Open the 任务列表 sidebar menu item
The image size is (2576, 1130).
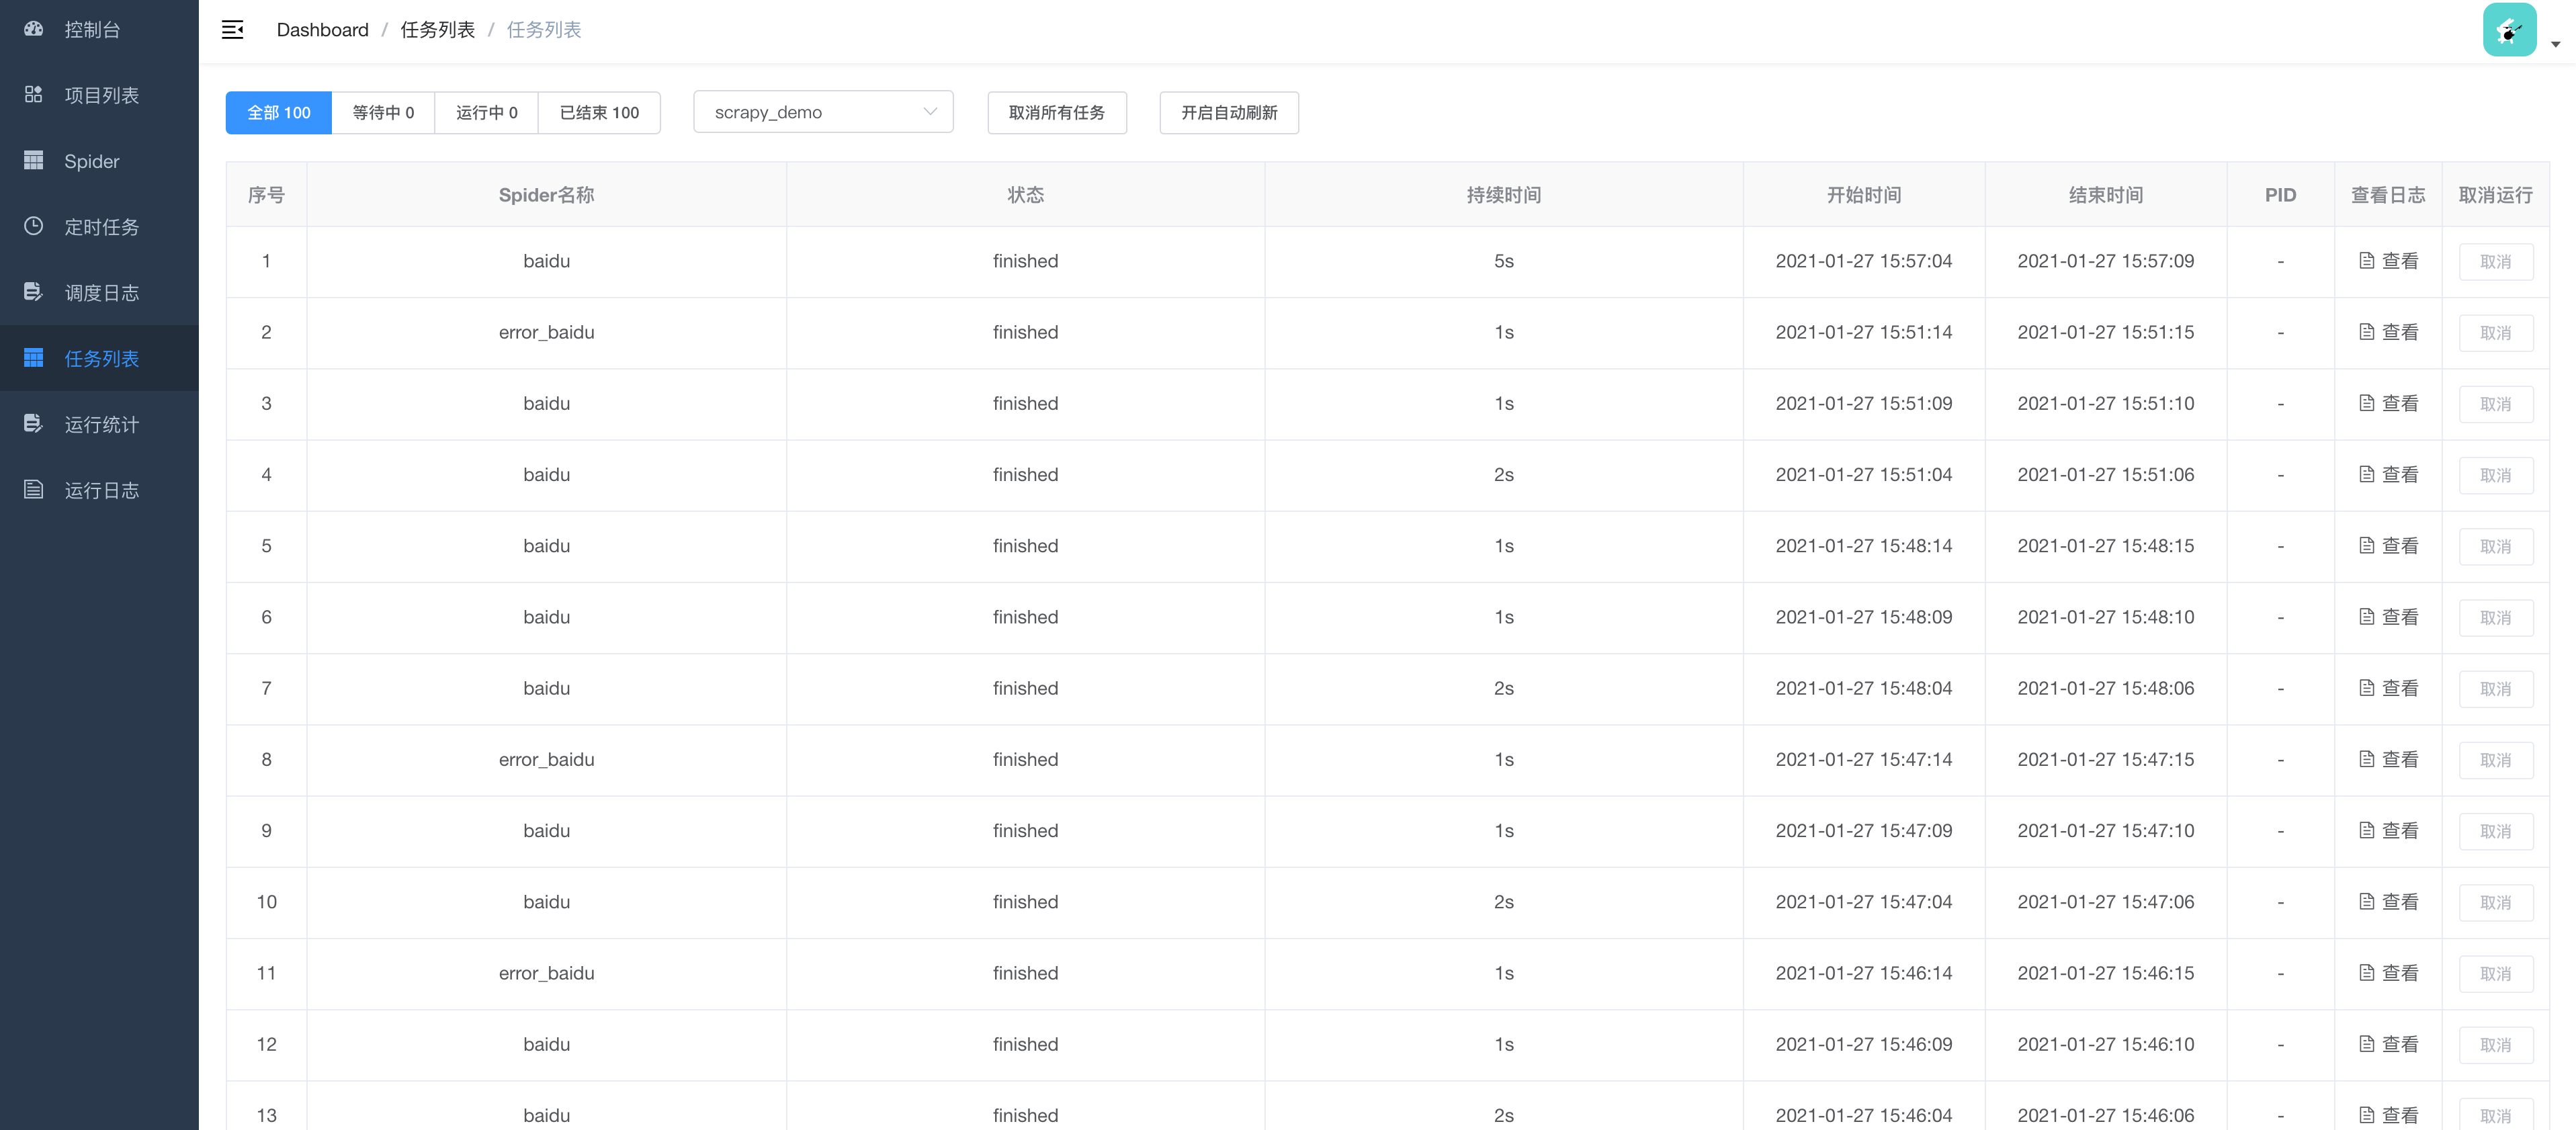pos(101,358)
